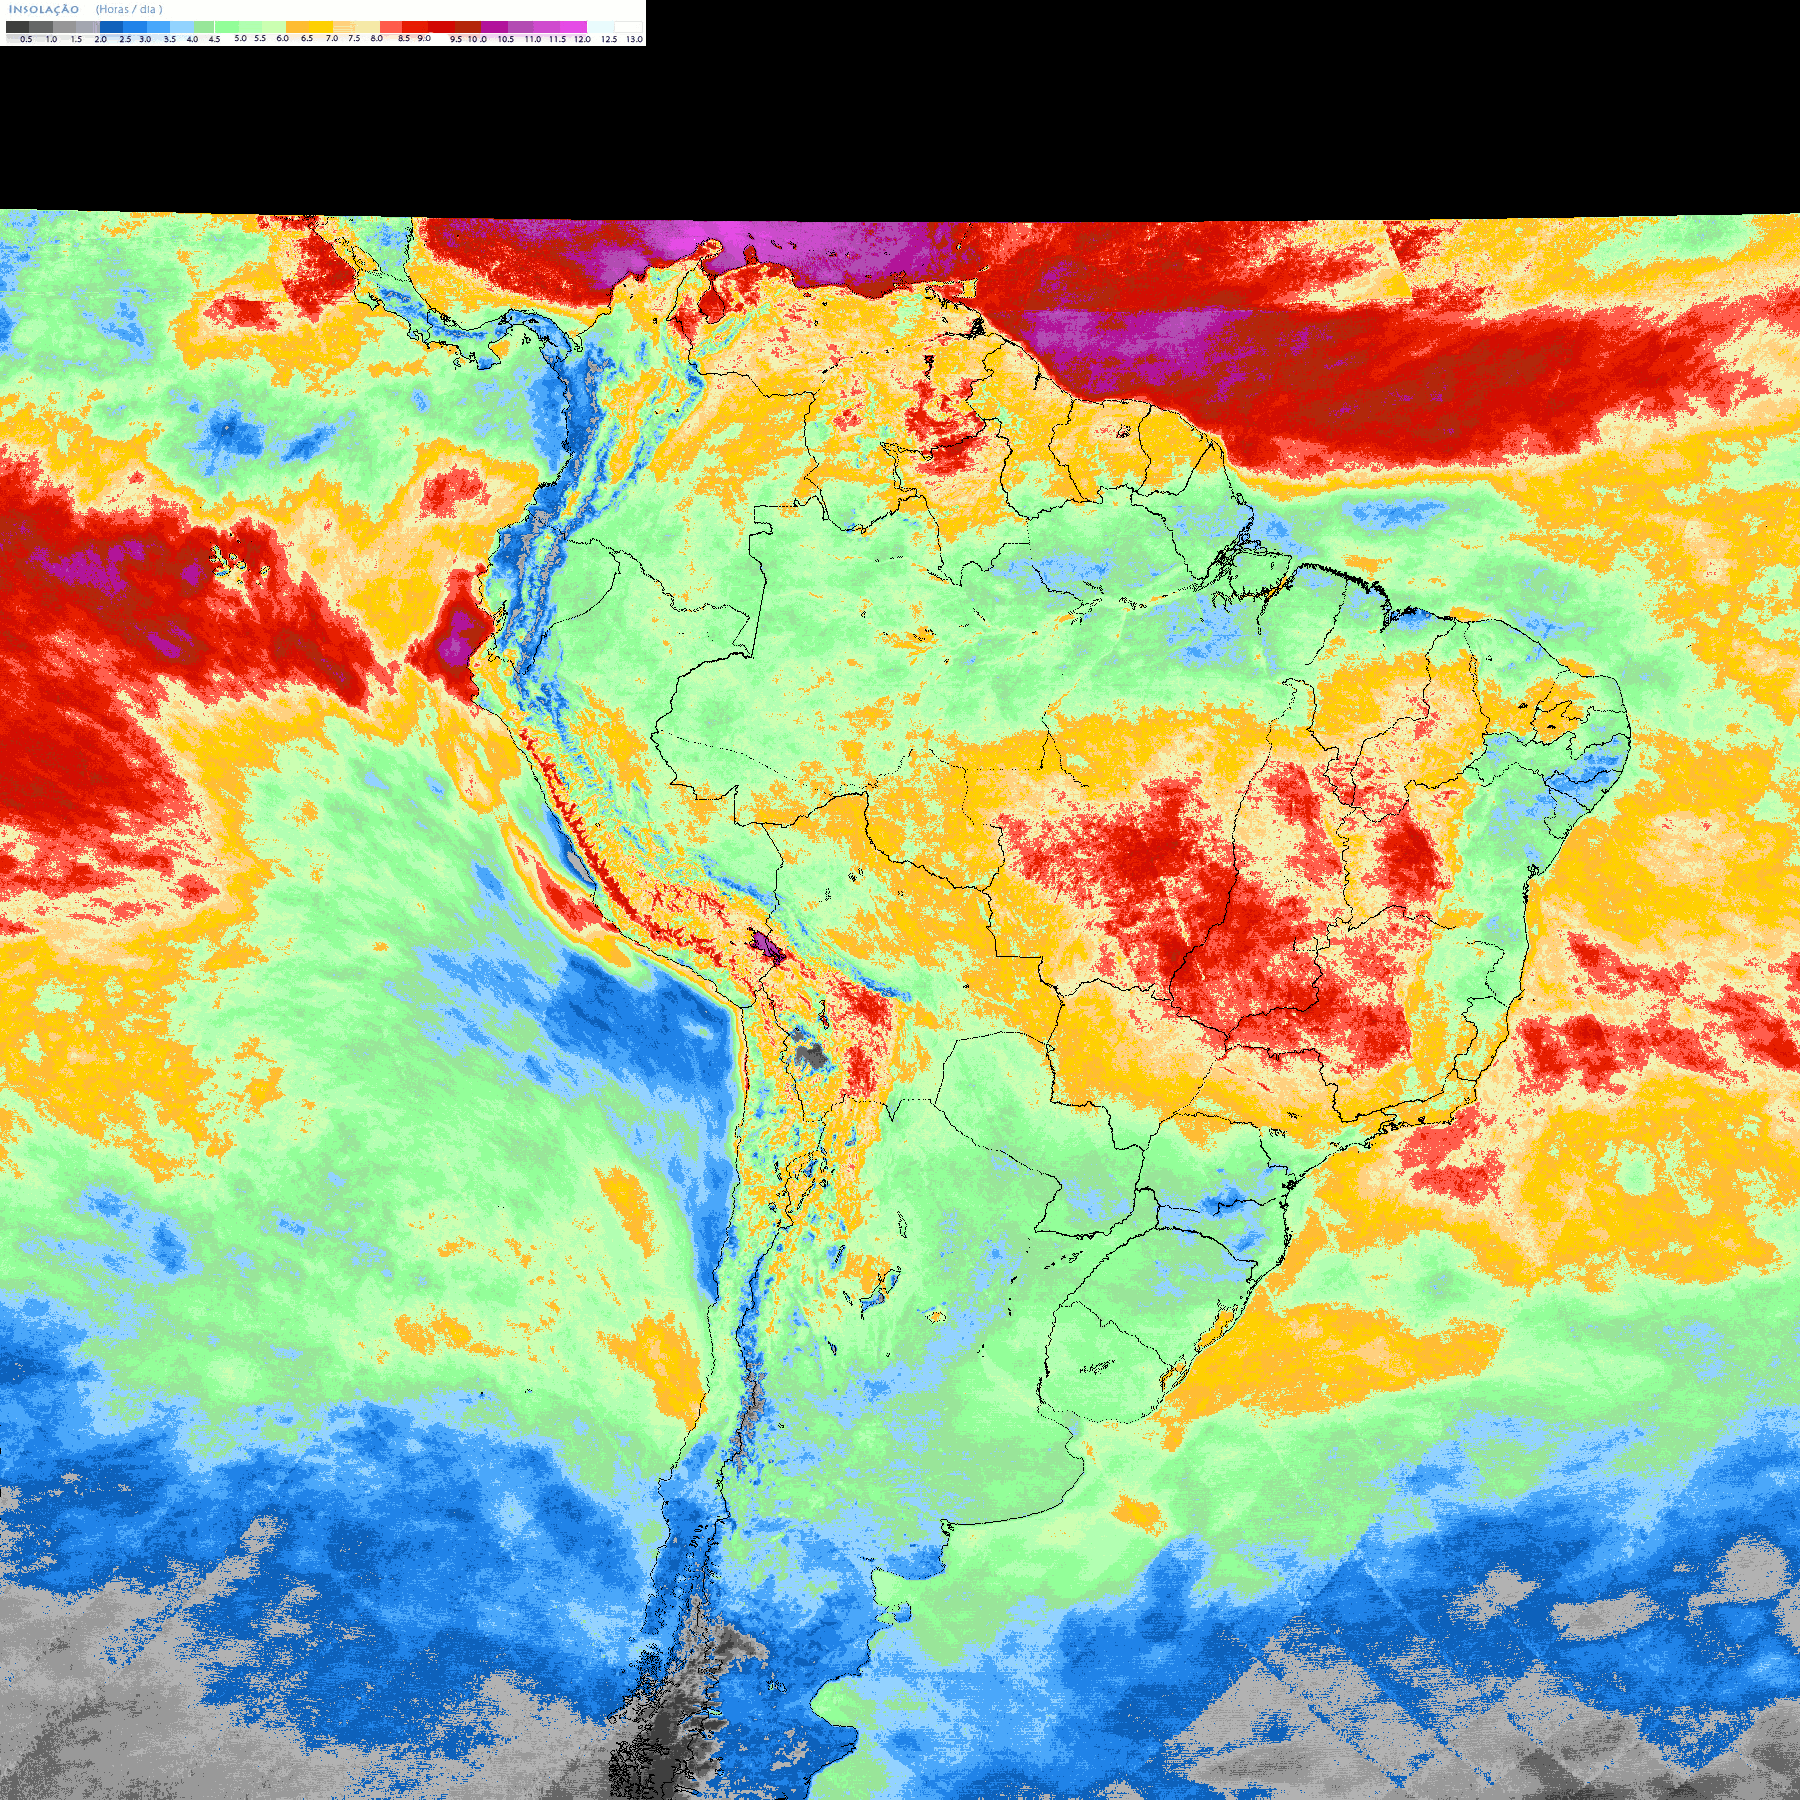Select the 7.0 legend value label

coord(332,38)
